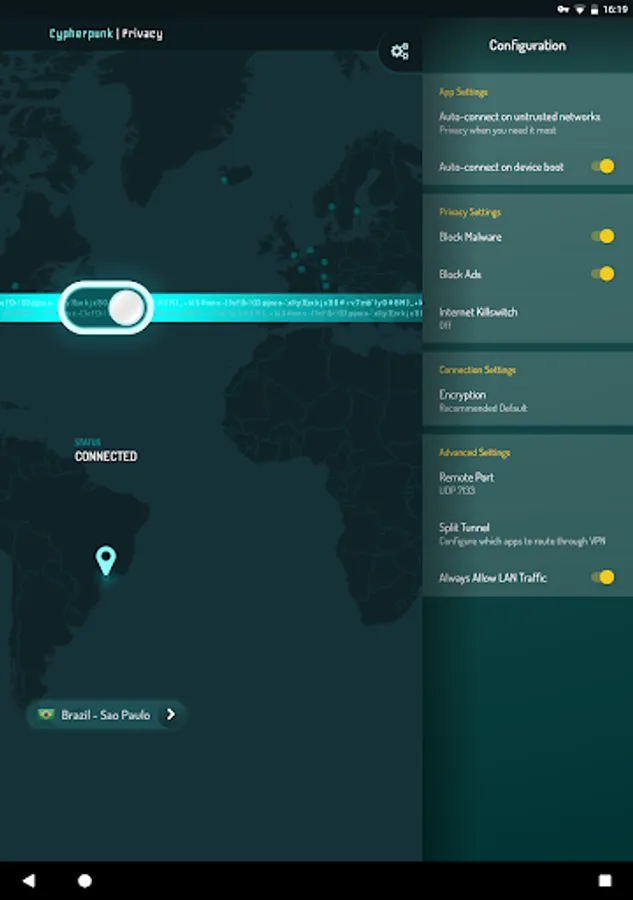The width and height of the screenshot is (633, 900).
Task: Open Auto-connect on untrusted networks setting
Action: coord(527,123)
